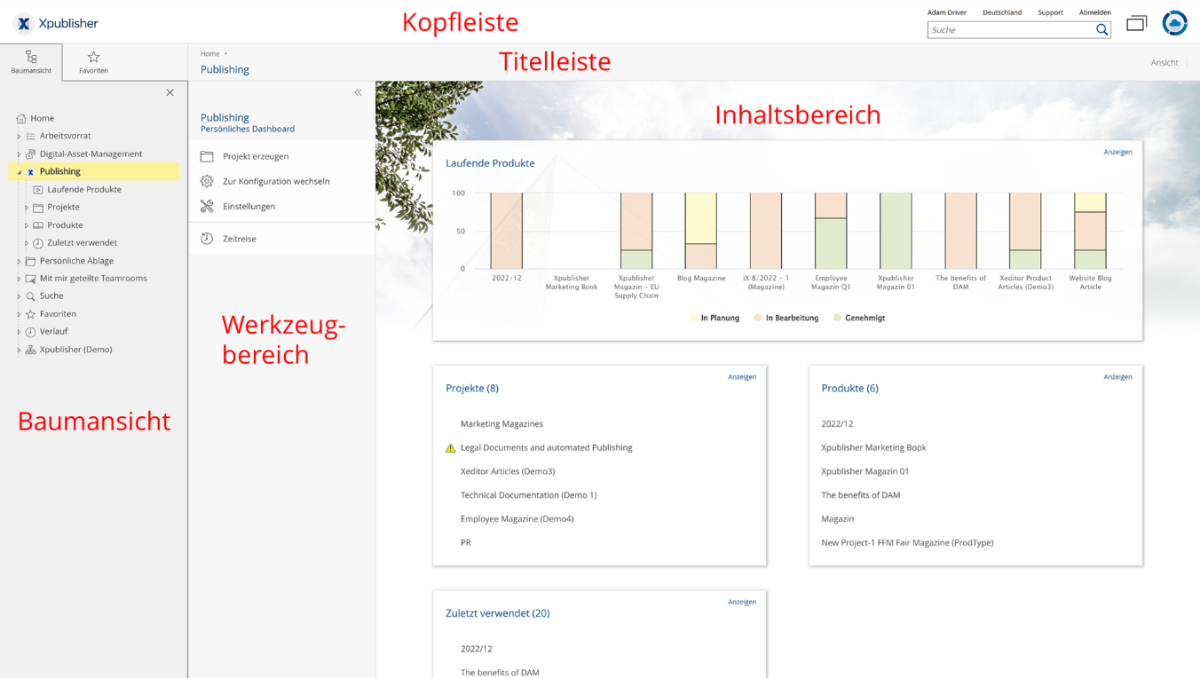
Task: Open the Deutschland language menu
Action: click(1002, 12)
